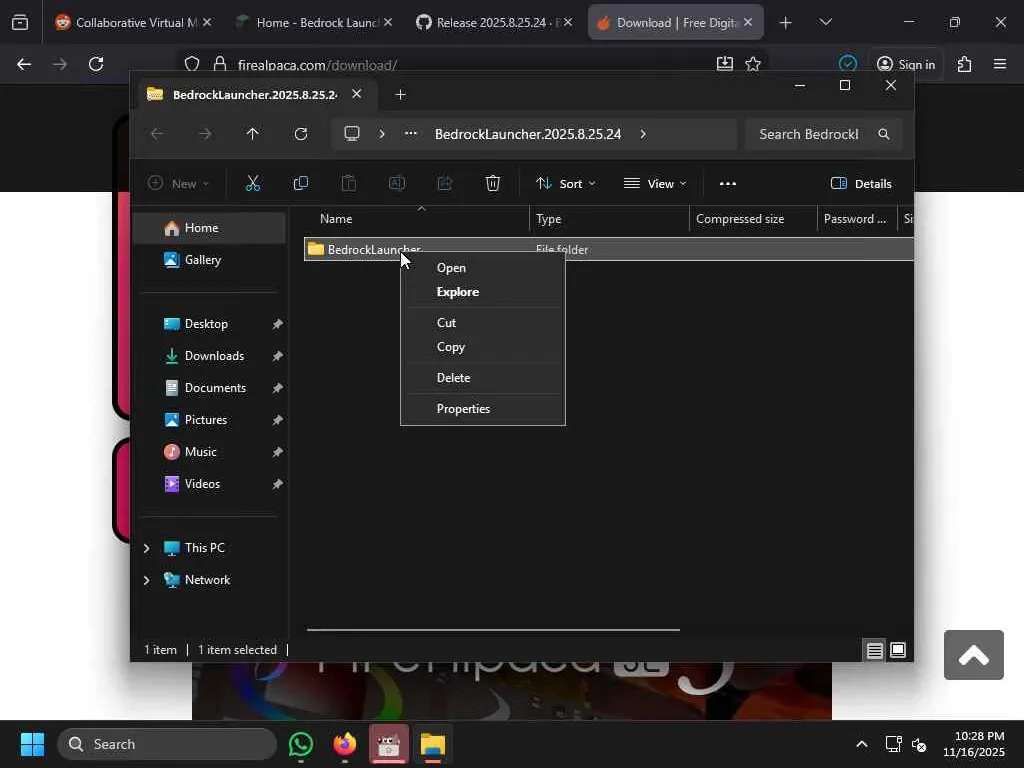Image resolution: width=1024 pixels, height=768 pixels.
Task: Go back in Firefox browser
Action: (24, 64)
